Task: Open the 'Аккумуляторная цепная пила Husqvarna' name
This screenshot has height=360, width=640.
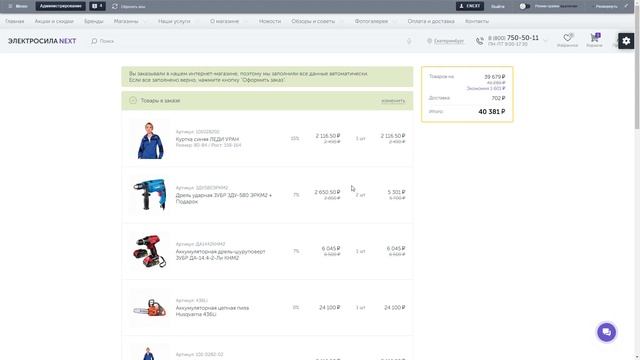Action: 212,311
